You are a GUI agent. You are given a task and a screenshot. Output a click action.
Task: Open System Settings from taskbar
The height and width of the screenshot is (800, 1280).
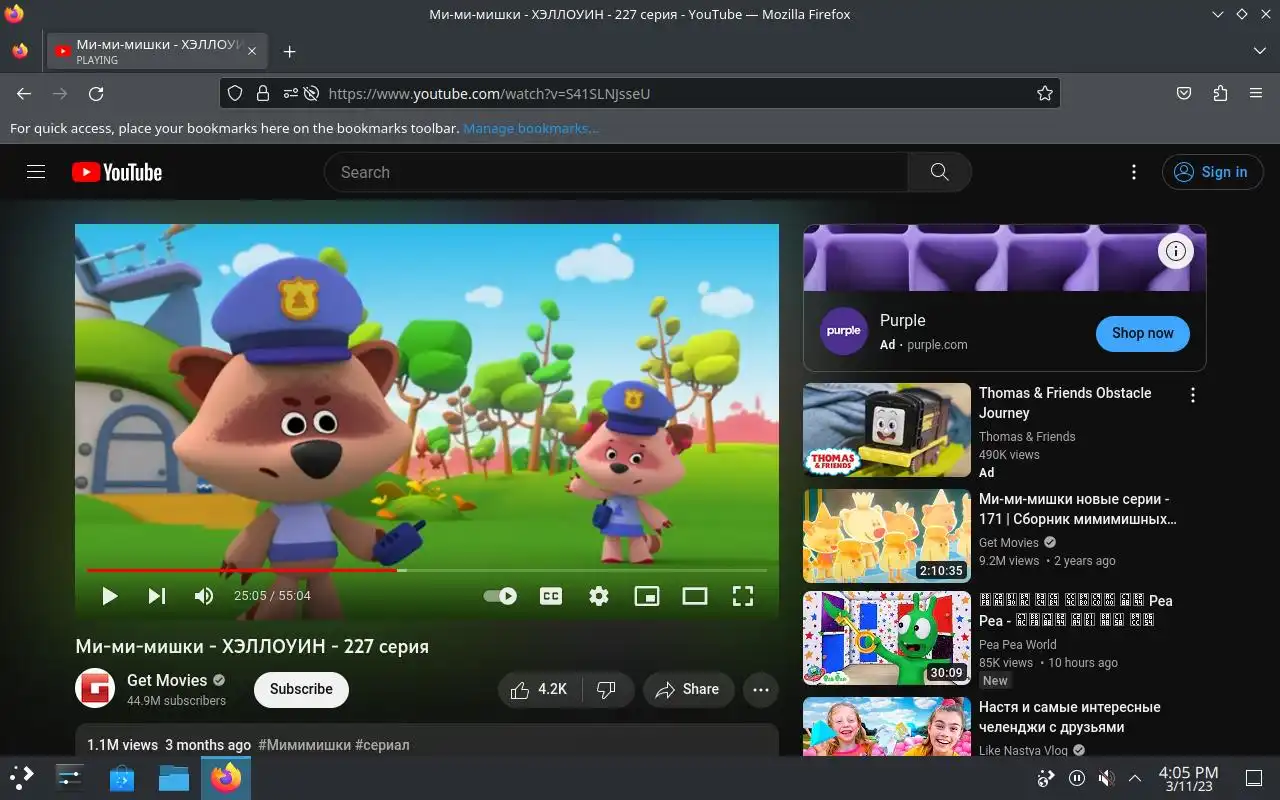pyautogui.click(x=70, y=777)
